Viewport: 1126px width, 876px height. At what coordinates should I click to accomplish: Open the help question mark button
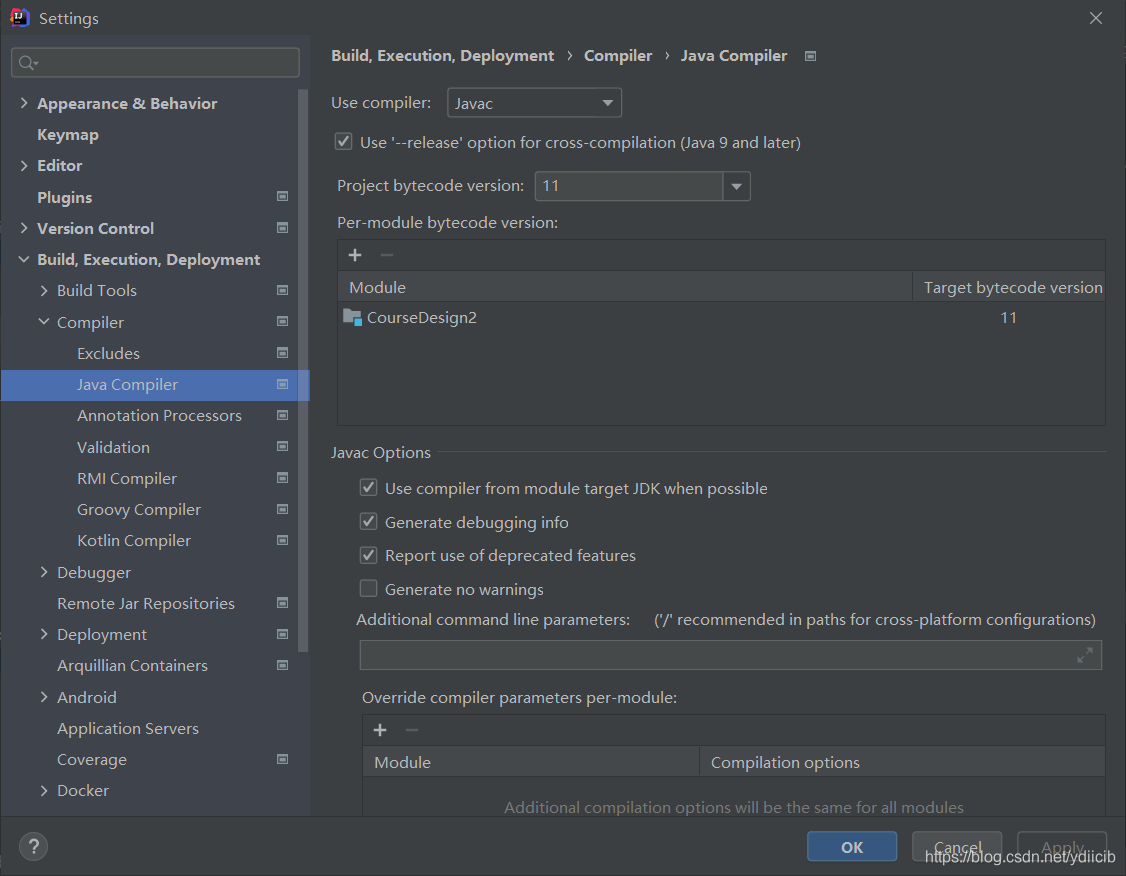click(x=33, y=847)
